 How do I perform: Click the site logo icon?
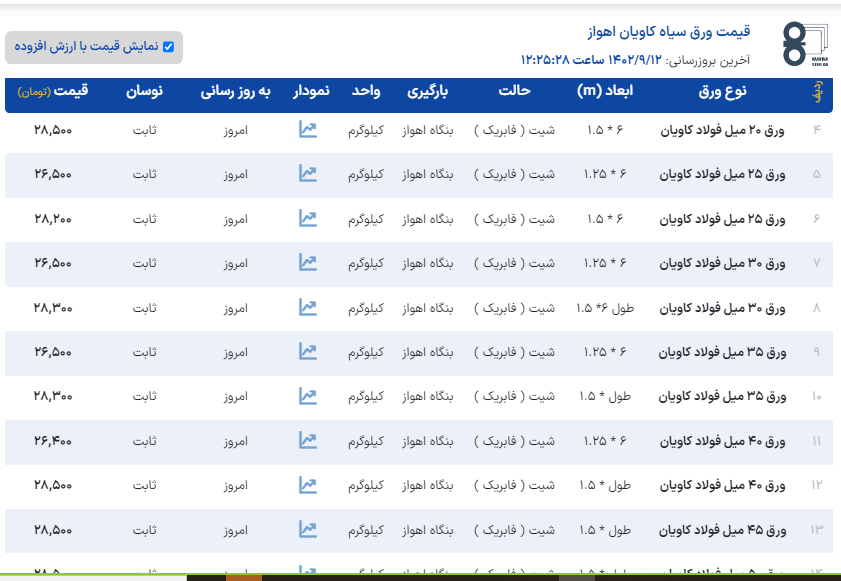pyautogui.click(x=806, y=45)
